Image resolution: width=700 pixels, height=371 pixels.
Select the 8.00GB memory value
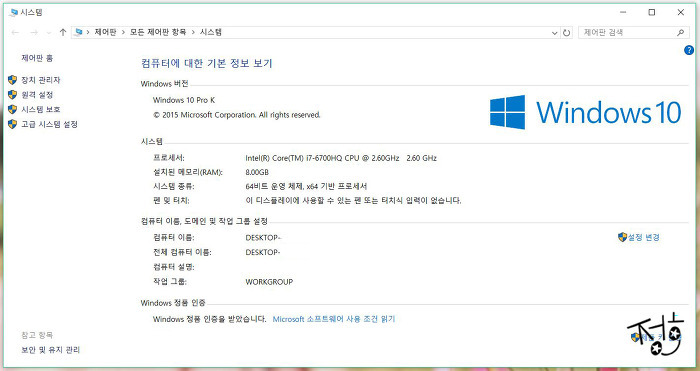pyautogui.click(x=257, y=172)
